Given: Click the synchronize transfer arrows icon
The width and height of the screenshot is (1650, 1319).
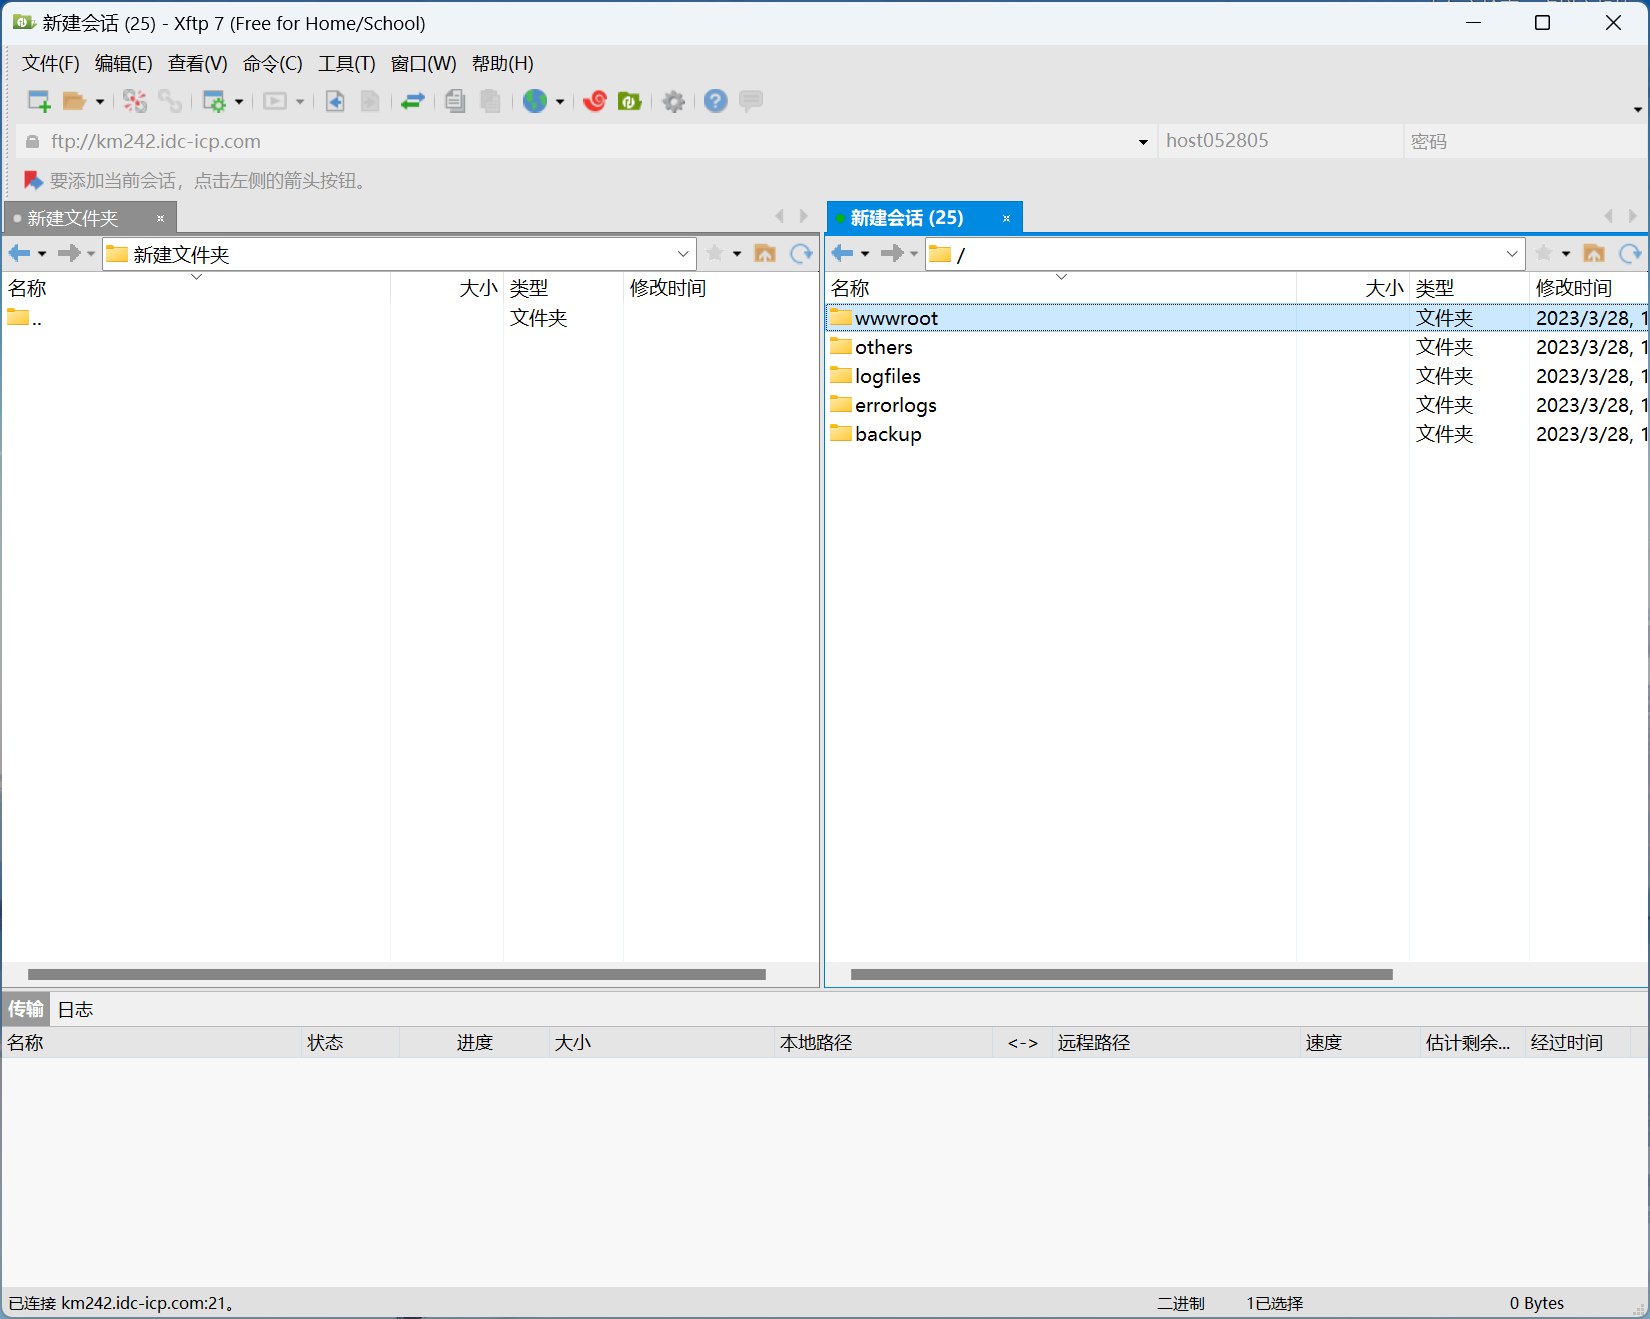Looking at the screenshot, I should click(413, 101).
